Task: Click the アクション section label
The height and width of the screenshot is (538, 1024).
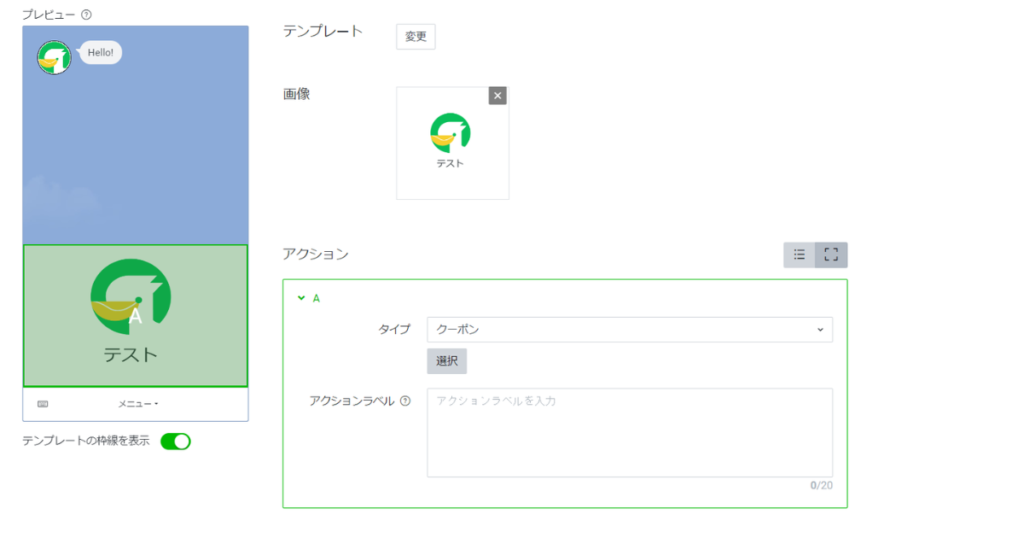Action: click(315, 254)
